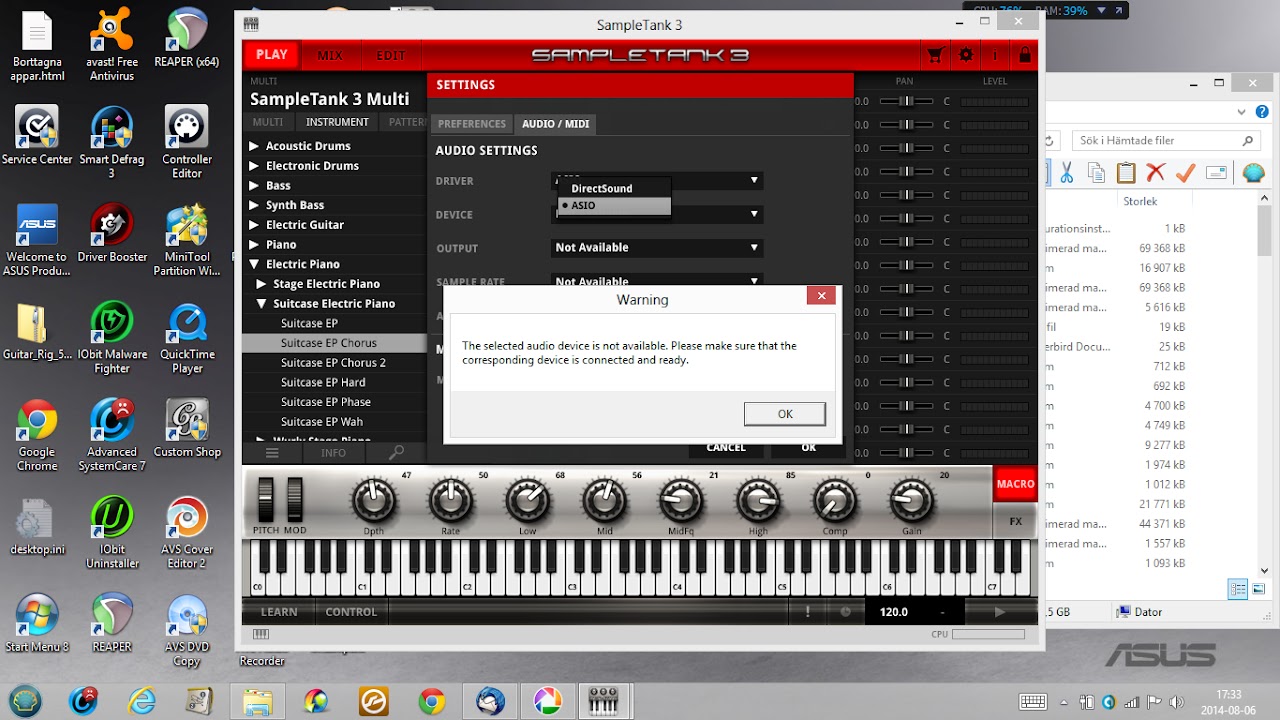
Task: Switch to the MIX tab
Action: (x=330, y=56)
